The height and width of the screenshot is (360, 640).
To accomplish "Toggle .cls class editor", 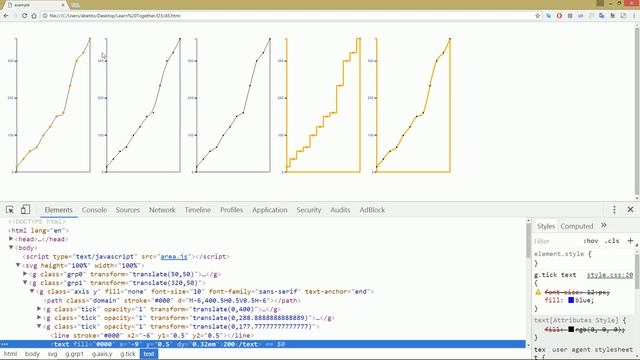I will [612, 241].
